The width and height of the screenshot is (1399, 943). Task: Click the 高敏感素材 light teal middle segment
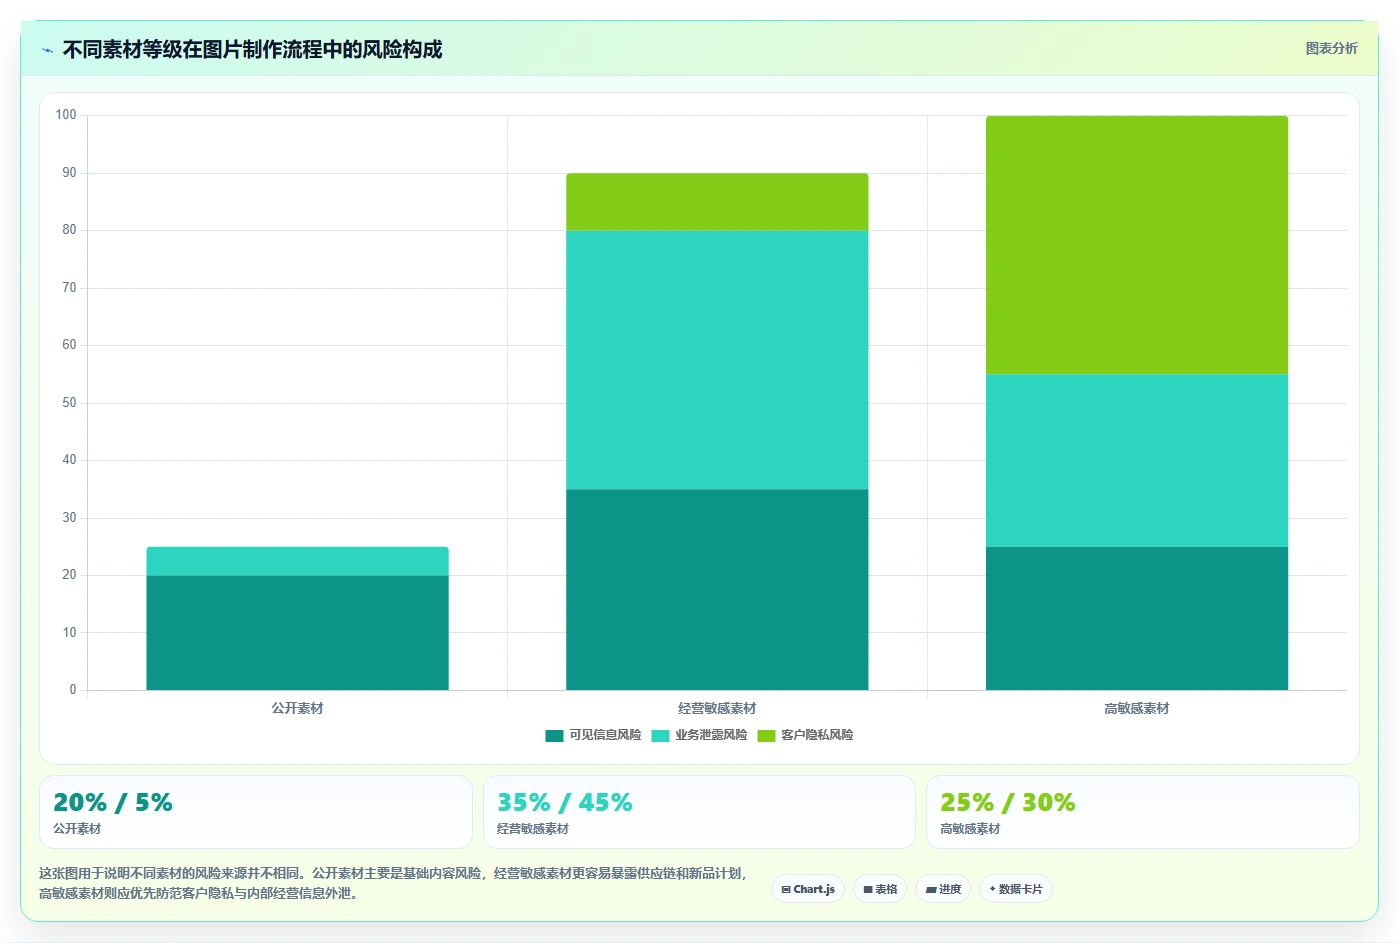click(x=1137, y=460)
